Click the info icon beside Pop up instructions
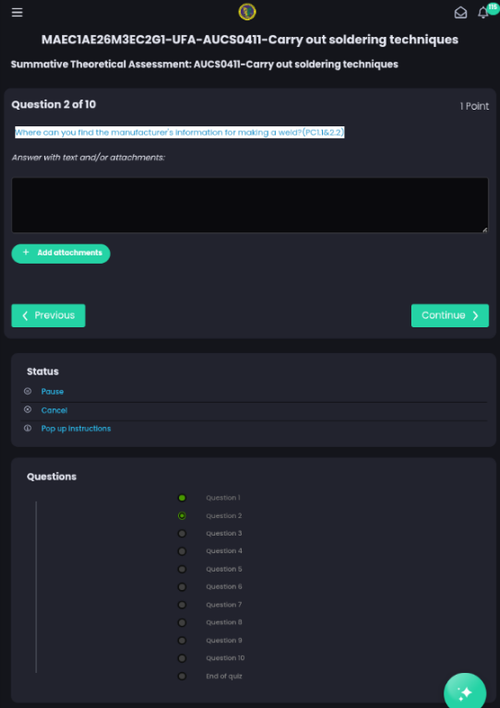500x708 pixels. 28,428
